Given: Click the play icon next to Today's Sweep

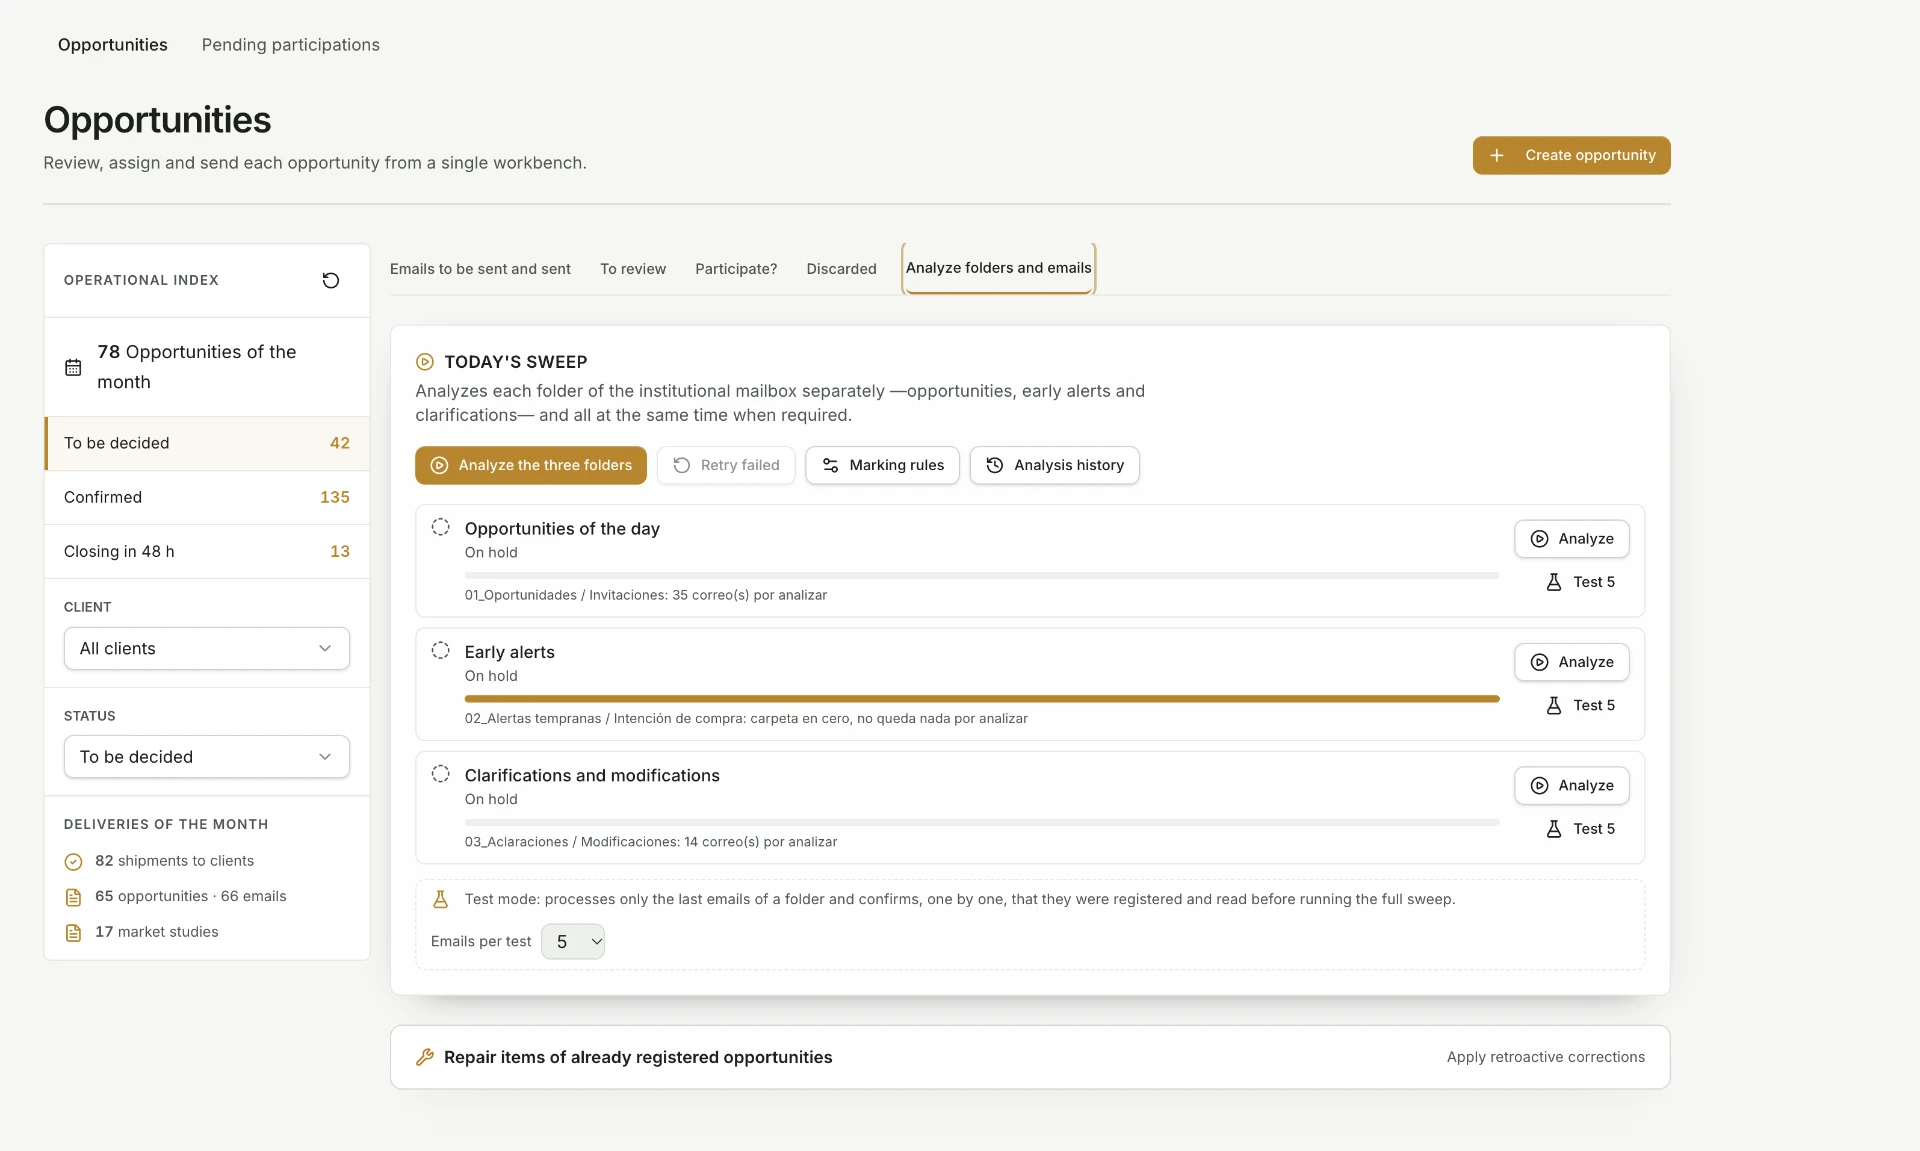Looking at the screenshot, I should tap(425, 362).
